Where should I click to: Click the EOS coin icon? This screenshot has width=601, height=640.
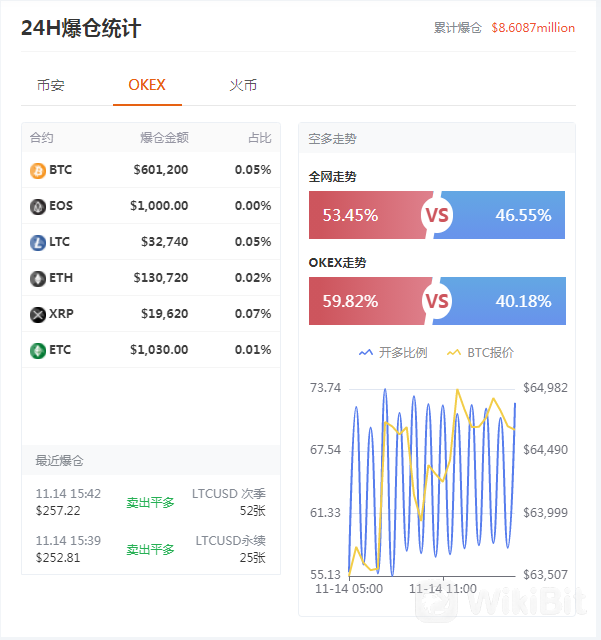38,207
